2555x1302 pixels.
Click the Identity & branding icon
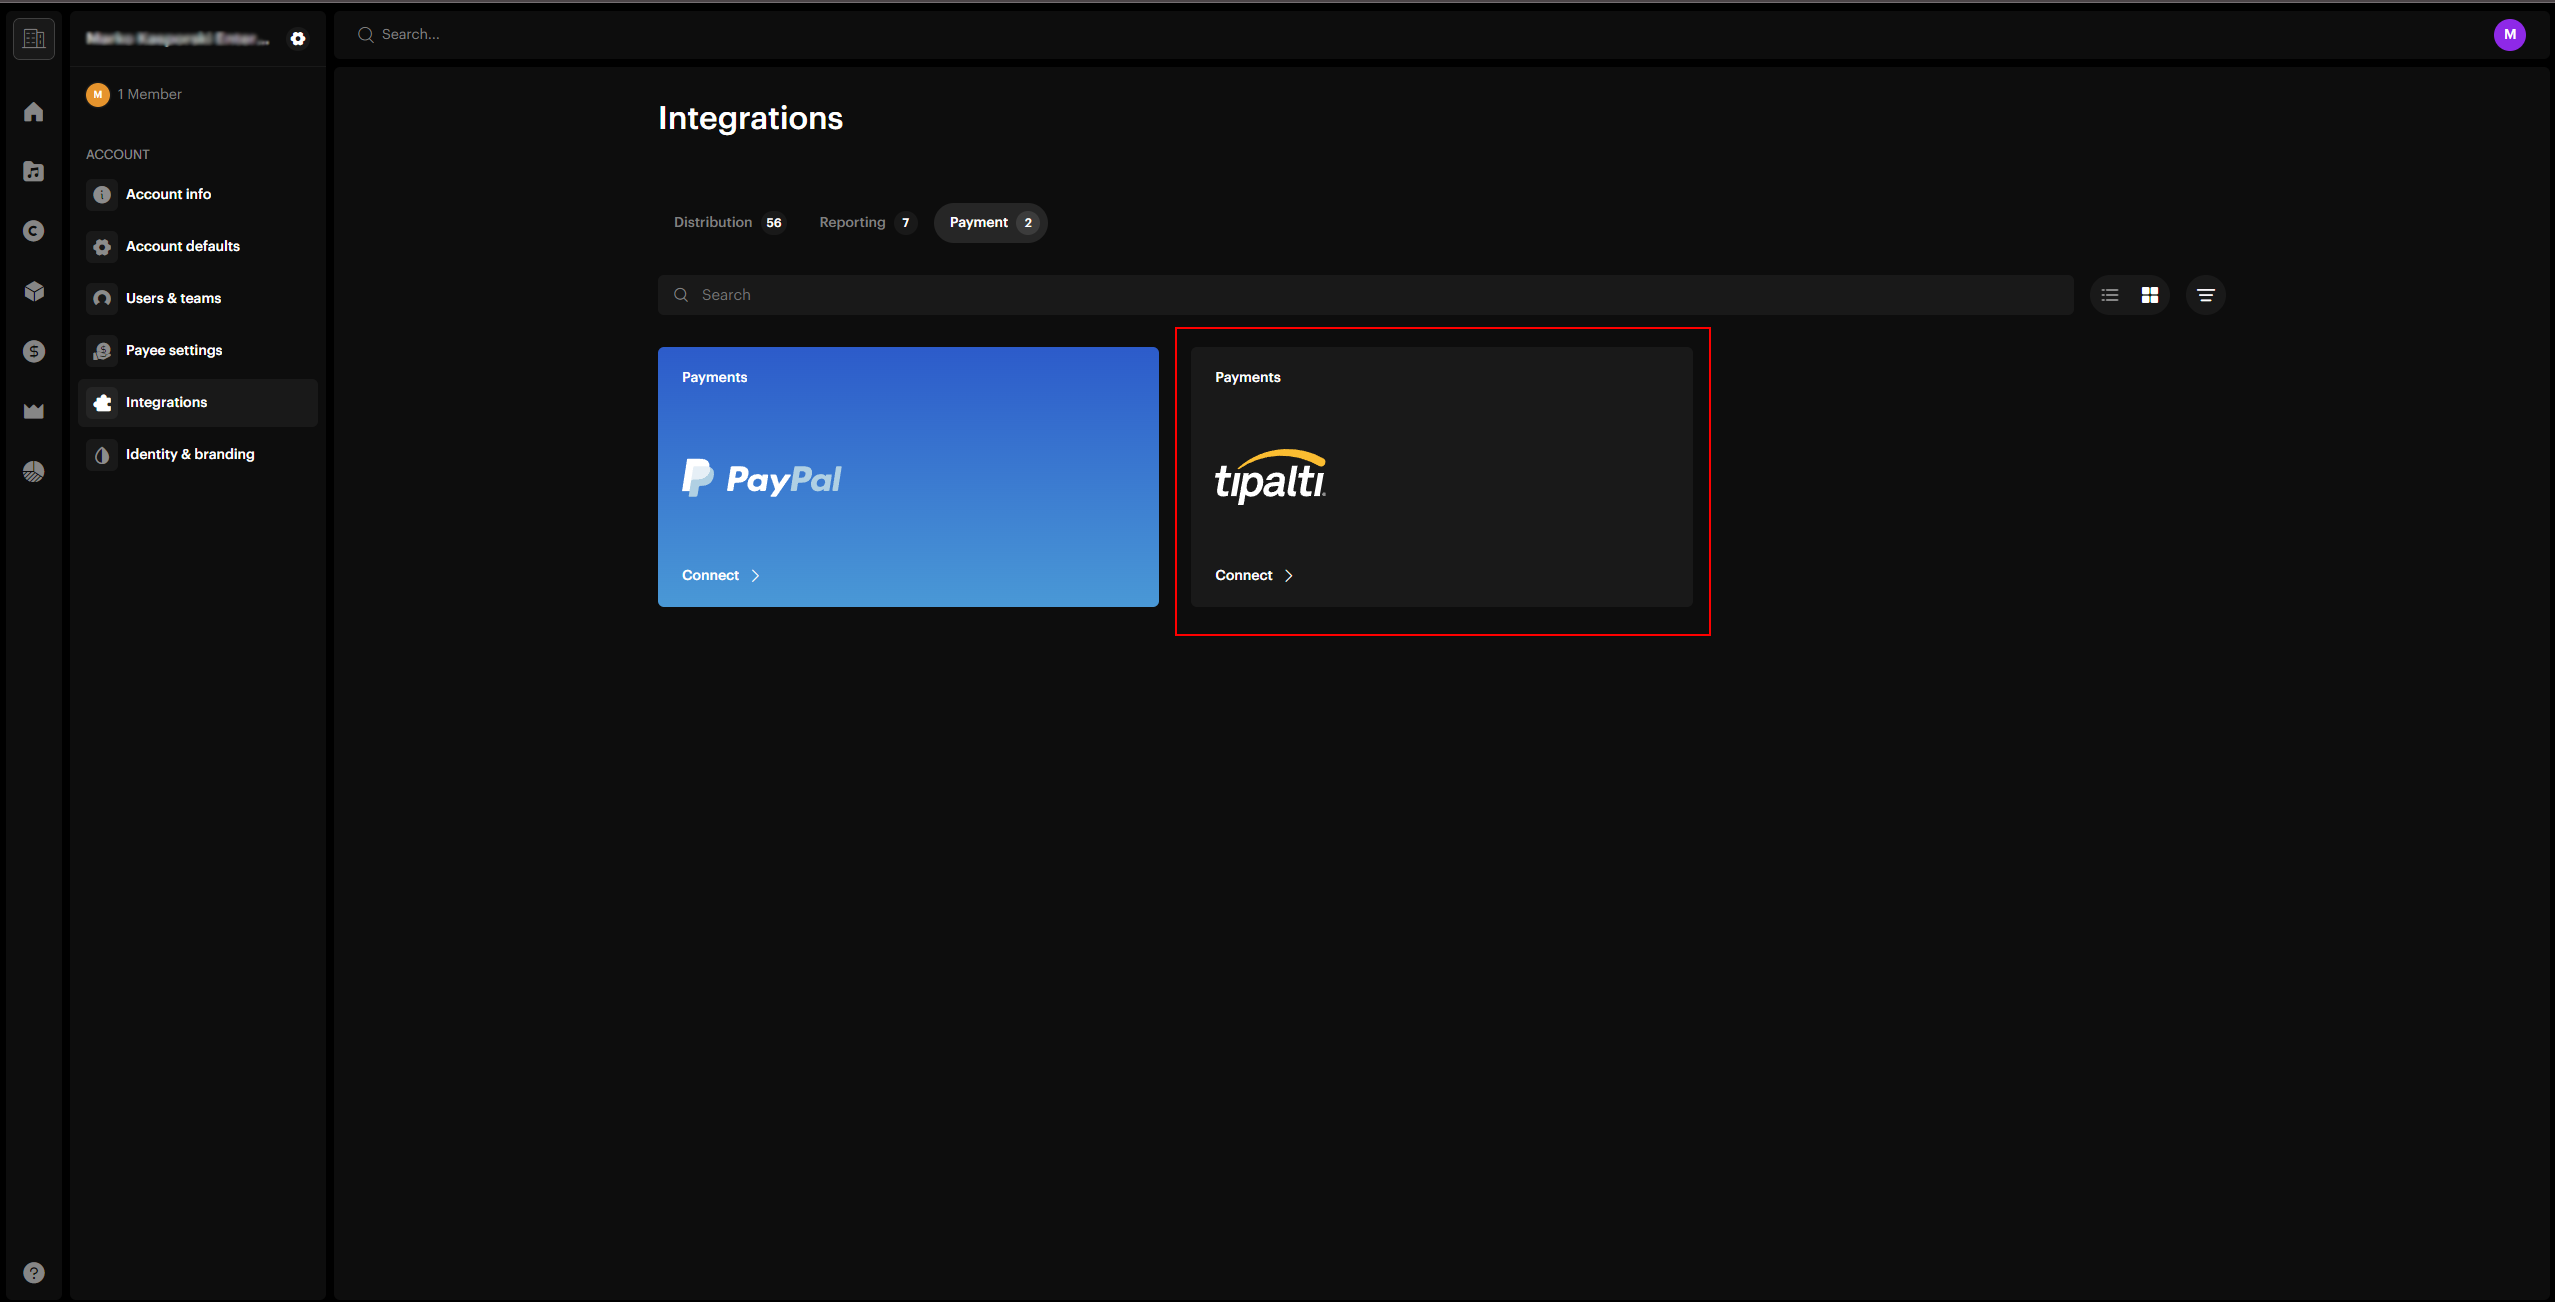point(102,454)
